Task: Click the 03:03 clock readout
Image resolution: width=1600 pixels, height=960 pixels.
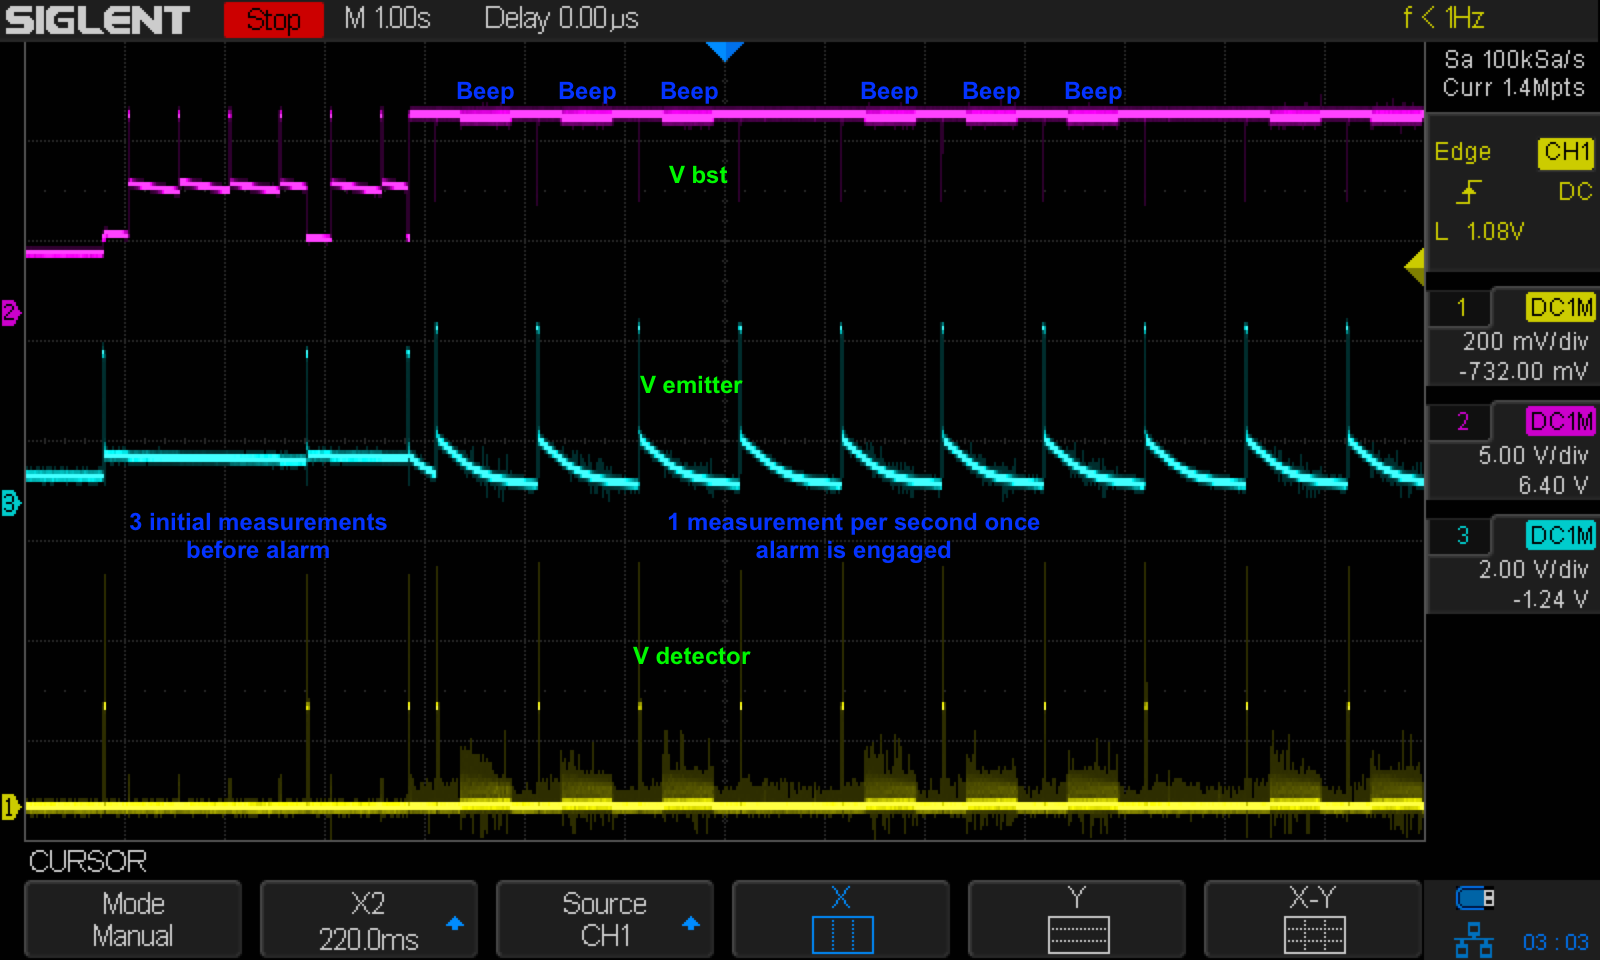Action: tap(1555, 942)
